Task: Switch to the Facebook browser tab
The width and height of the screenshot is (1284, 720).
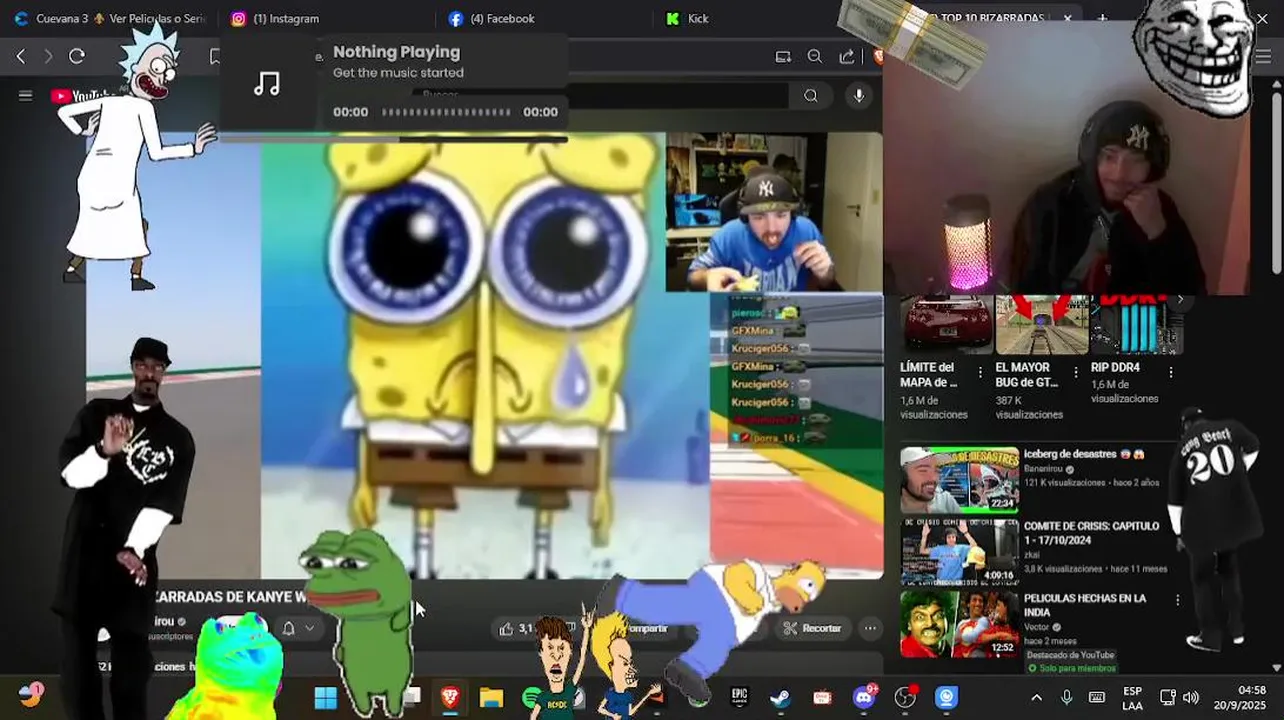Action: pos(502,18)
